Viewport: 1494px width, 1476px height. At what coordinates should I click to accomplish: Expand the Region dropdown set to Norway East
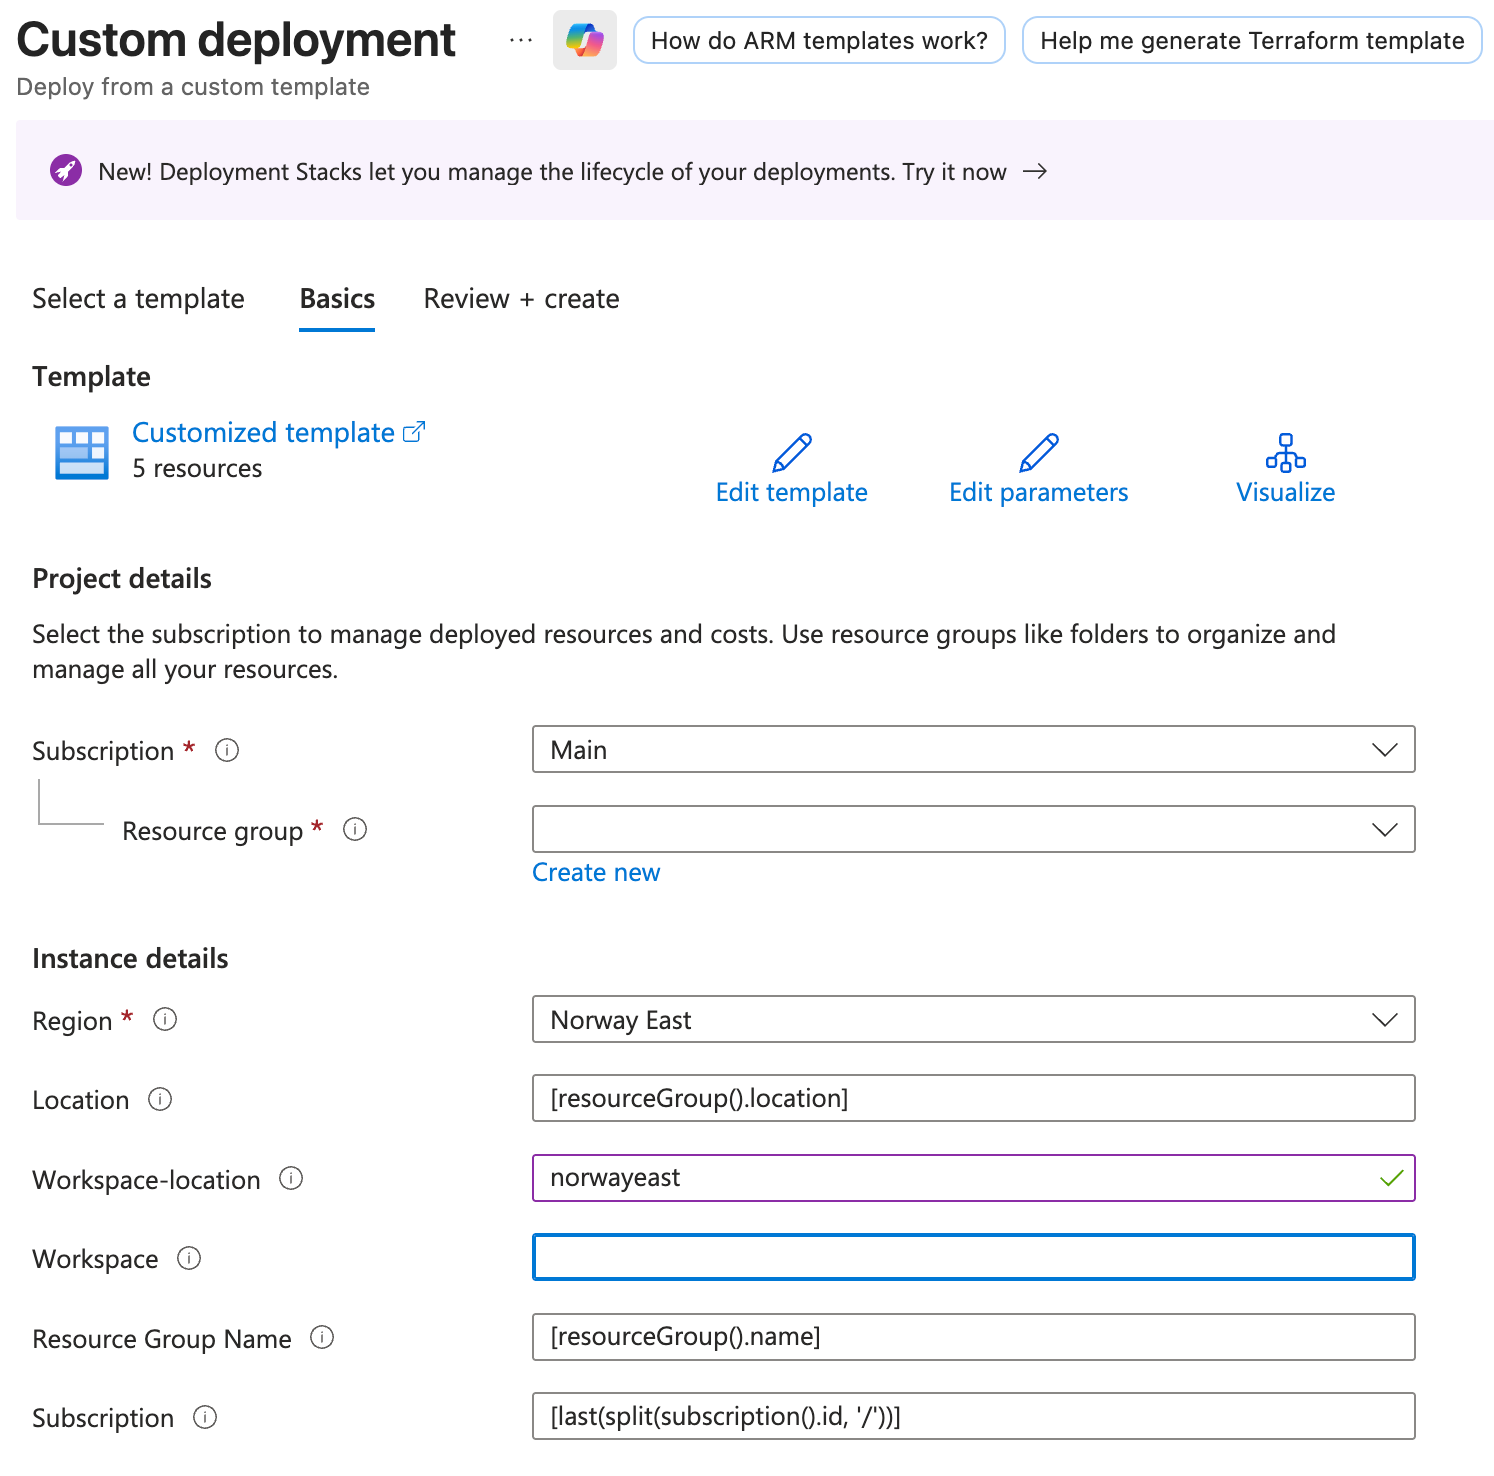tap(973, 1020)
